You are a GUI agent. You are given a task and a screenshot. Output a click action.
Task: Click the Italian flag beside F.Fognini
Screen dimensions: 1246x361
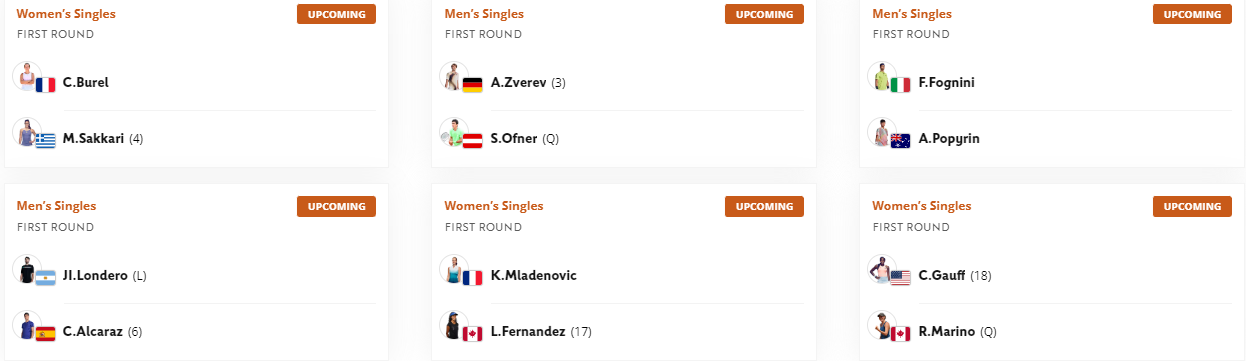[901, 86]
